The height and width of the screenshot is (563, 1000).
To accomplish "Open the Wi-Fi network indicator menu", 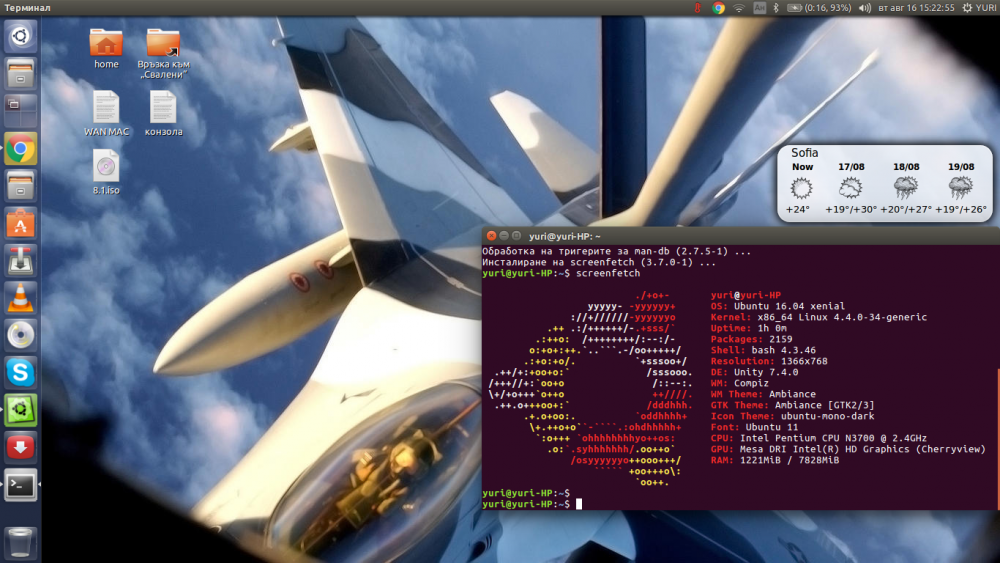I will point(739,8).
